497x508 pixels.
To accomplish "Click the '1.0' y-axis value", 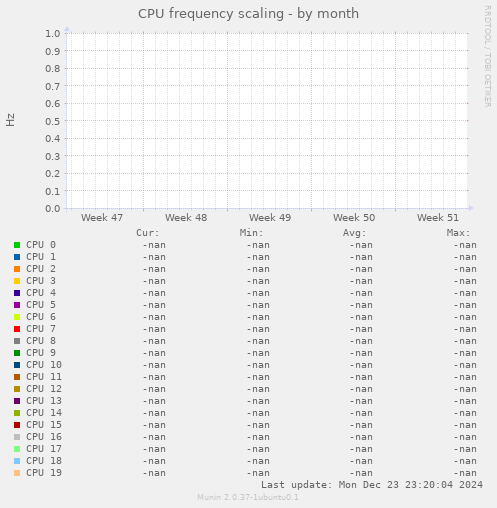I will [53, 34].
